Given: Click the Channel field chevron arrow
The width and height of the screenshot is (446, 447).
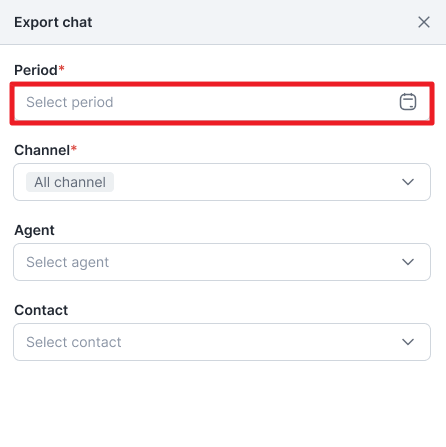Looking at the screenshot, I should [x=408, y=182].
